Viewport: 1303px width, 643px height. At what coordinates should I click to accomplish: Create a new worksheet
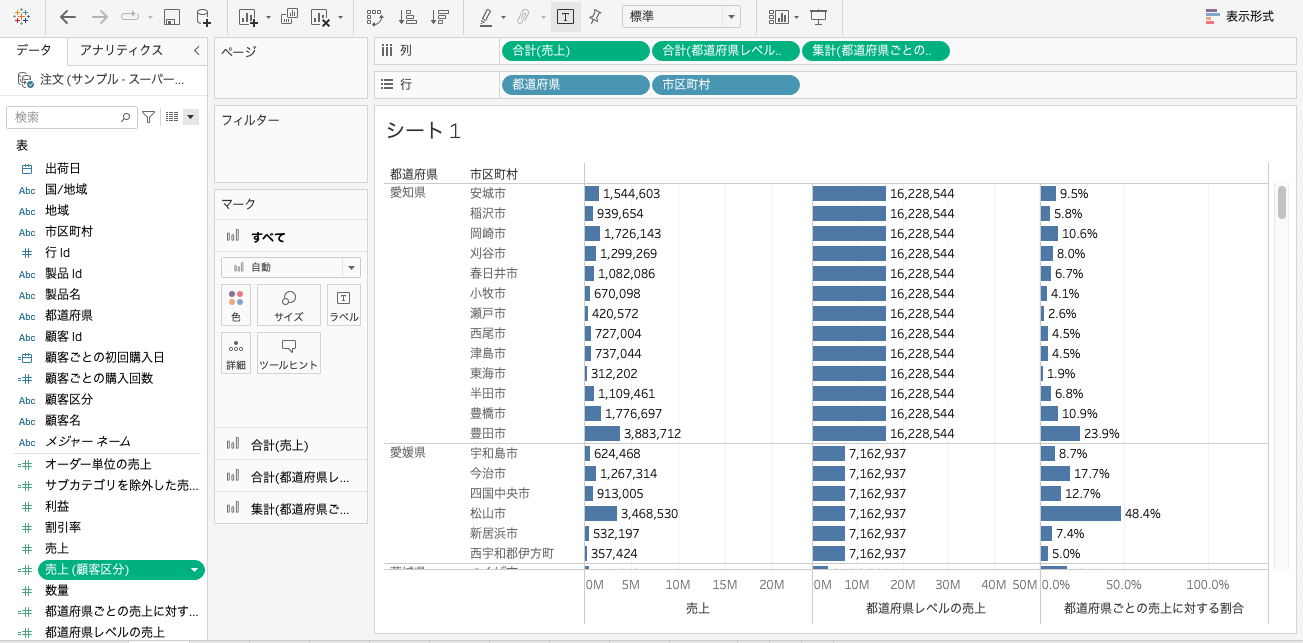[245, 16]
